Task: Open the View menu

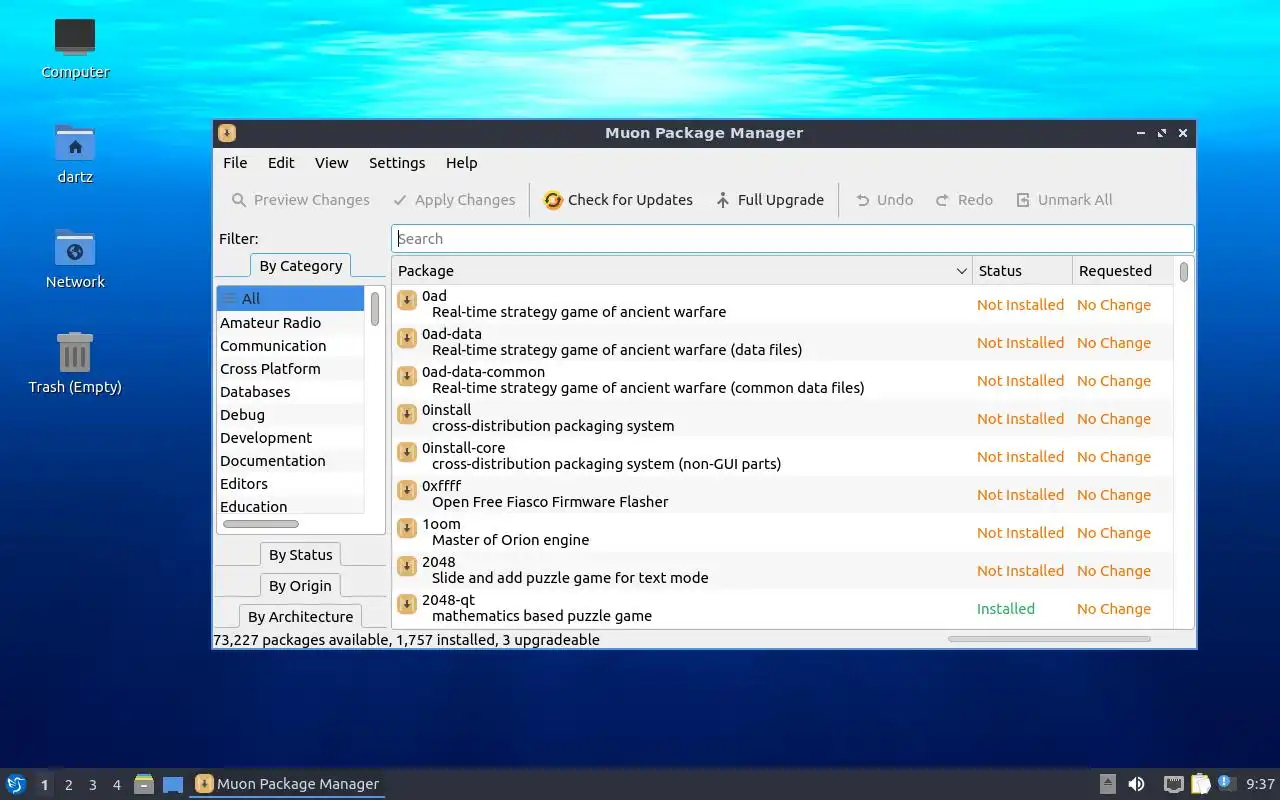Action: tap(331, 163)
